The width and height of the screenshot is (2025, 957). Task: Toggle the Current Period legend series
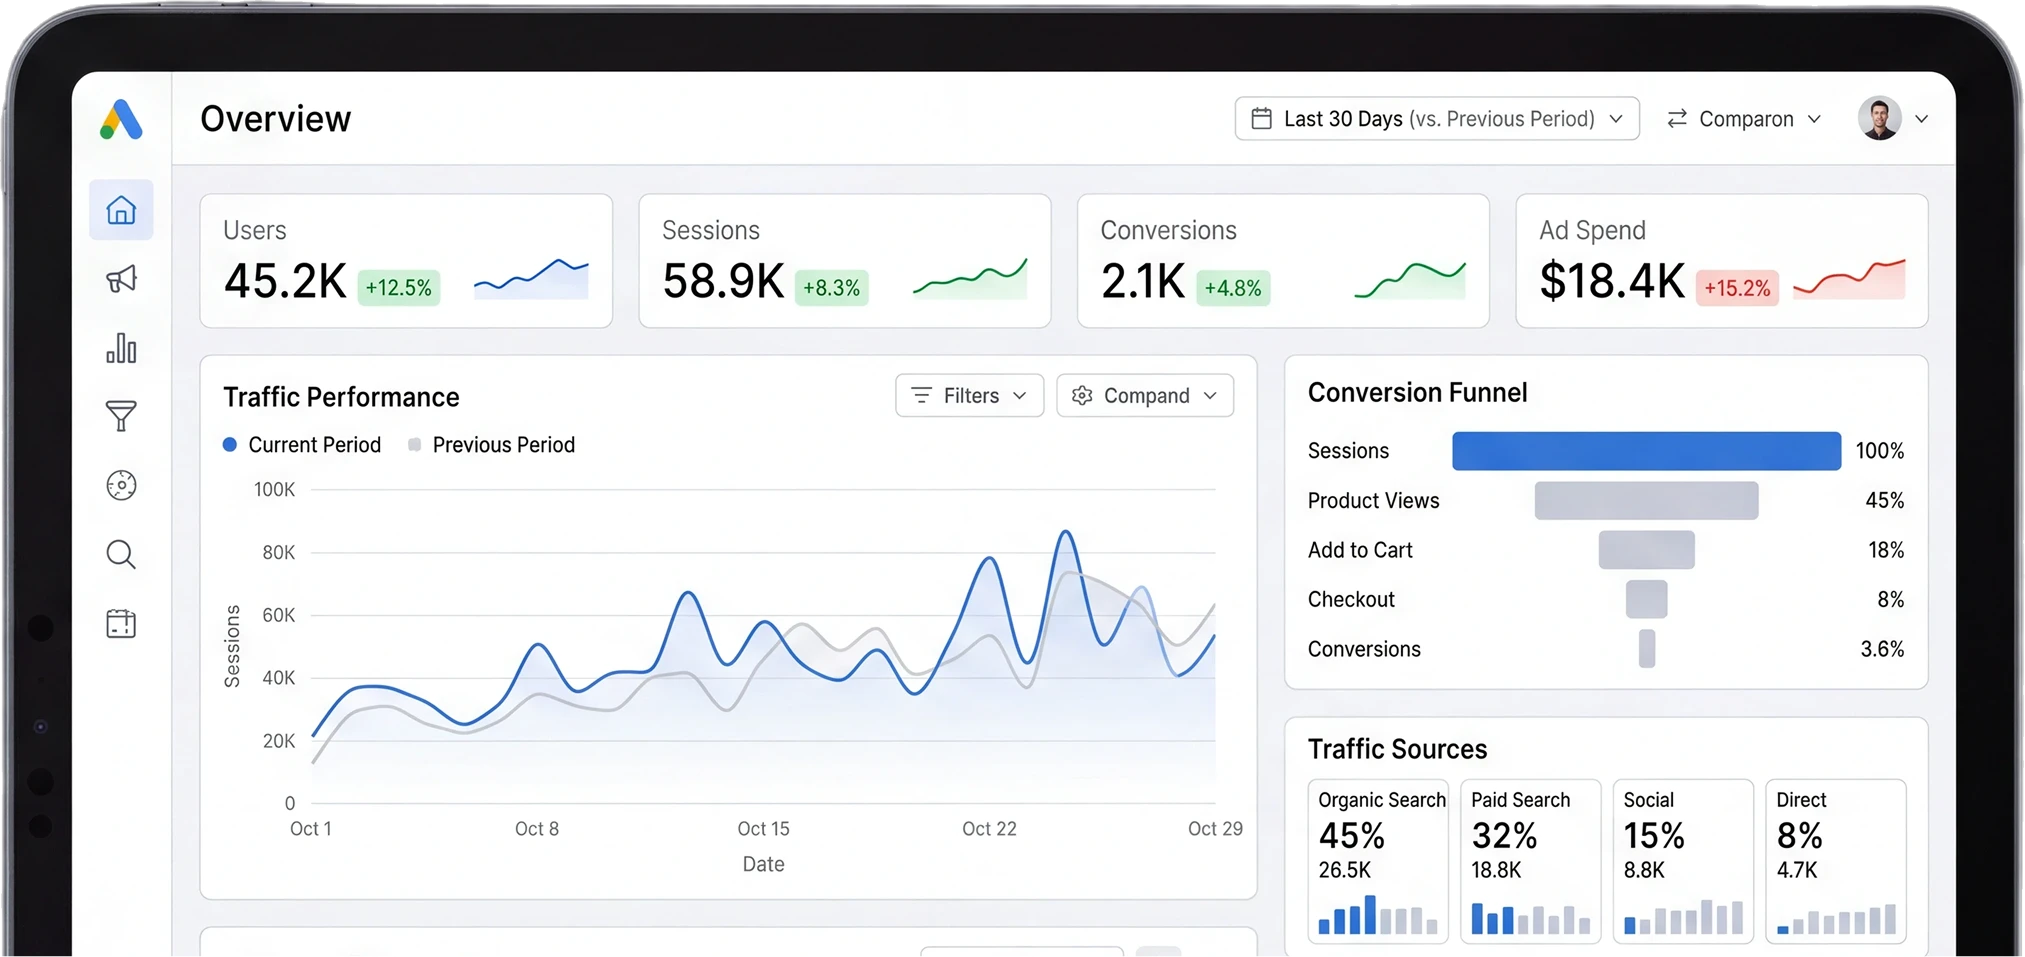coord(302,445)
